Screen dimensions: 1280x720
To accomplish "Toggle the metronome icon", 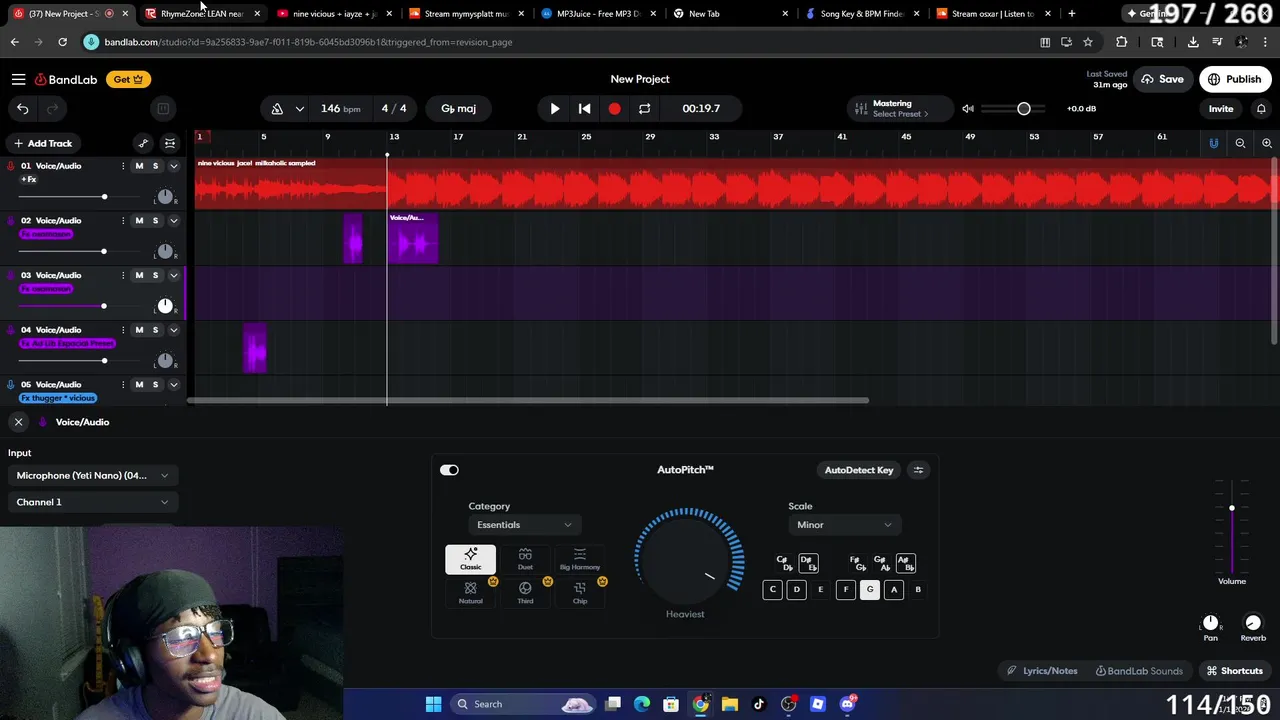I will click(x=277, y=108).
